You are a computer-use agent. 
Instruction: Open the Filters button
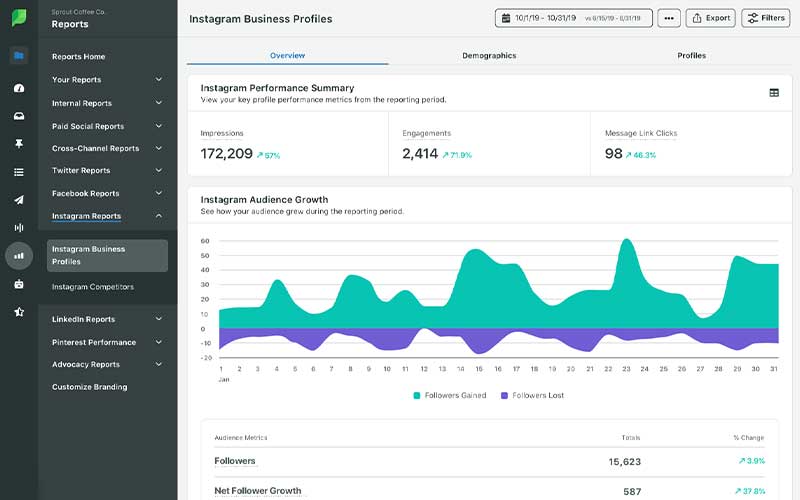765,18
